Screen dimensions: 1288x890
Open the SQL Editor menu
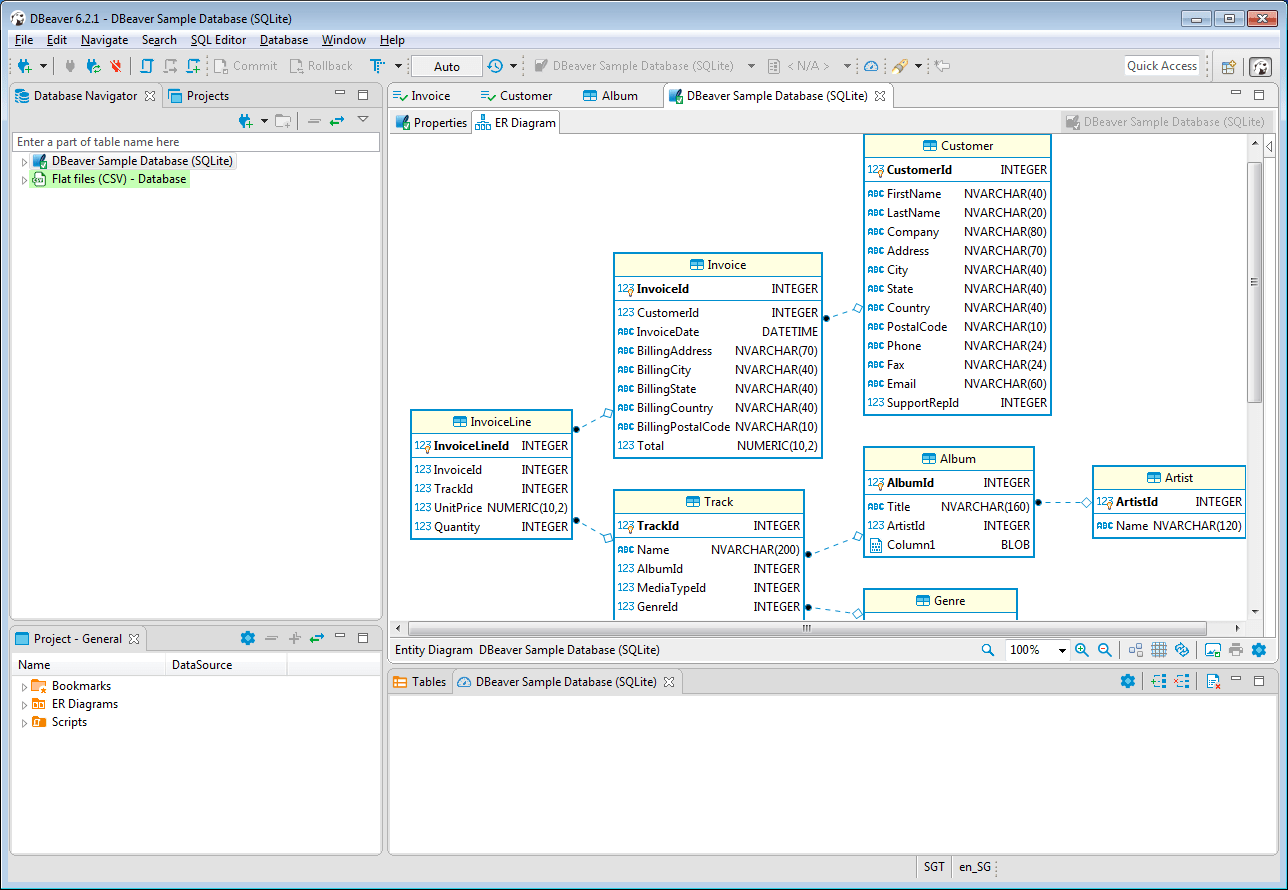[218, 40]
